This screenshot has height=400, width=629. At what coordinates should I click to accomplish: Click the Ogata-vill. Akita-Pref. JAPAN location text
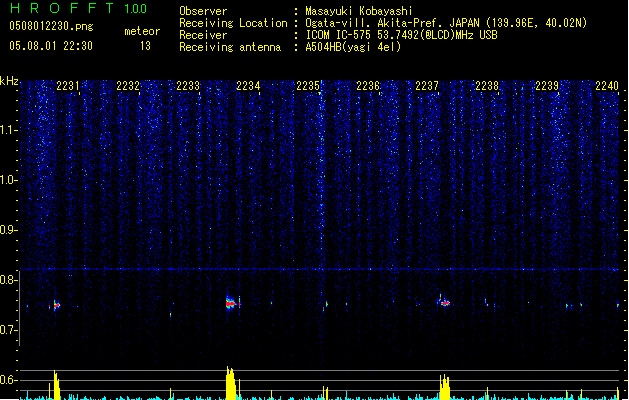click(x=446, y=23)
